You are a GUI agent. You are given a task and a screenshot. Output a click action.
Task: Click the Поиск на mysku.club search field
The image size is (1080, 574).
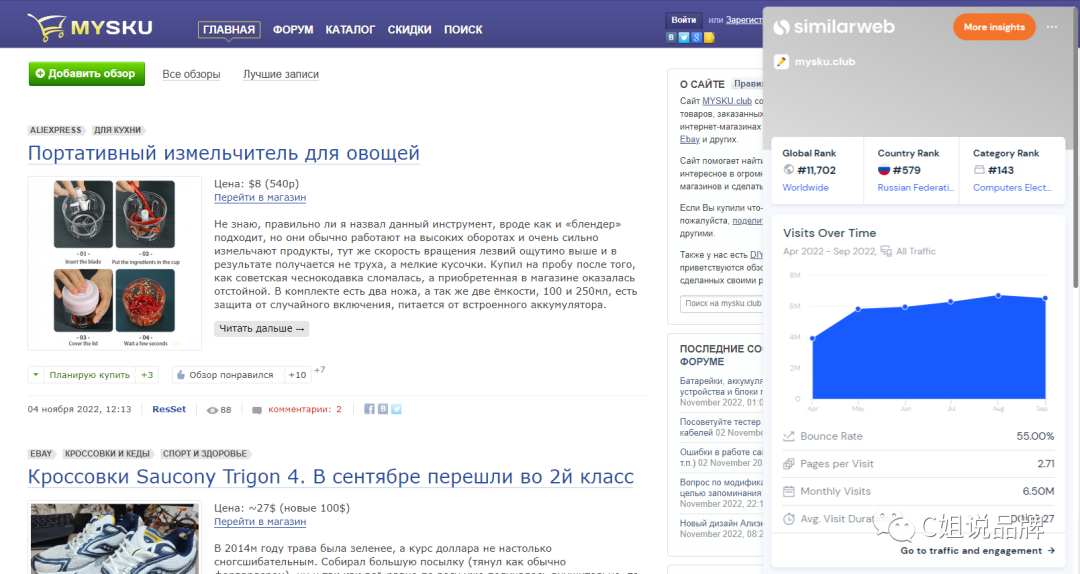point(722,303)
